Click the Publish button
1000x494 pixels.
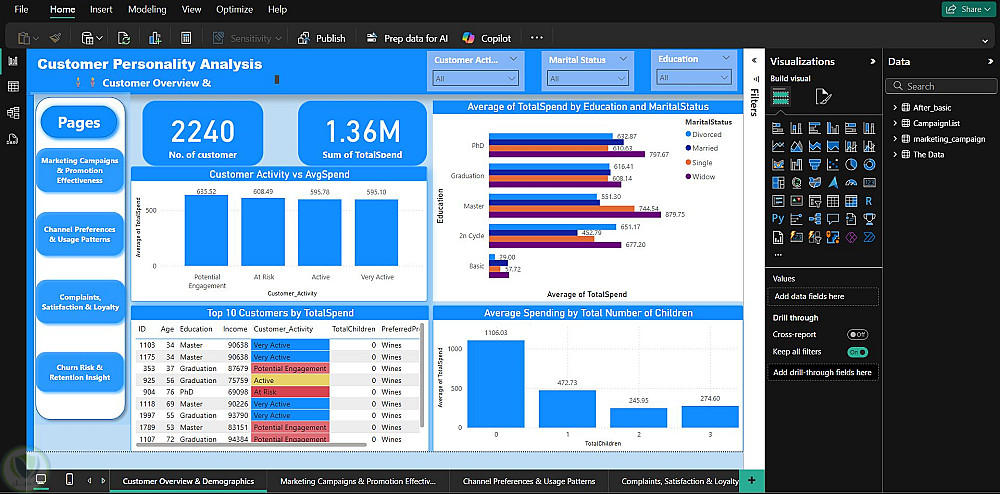click(322, 38)
